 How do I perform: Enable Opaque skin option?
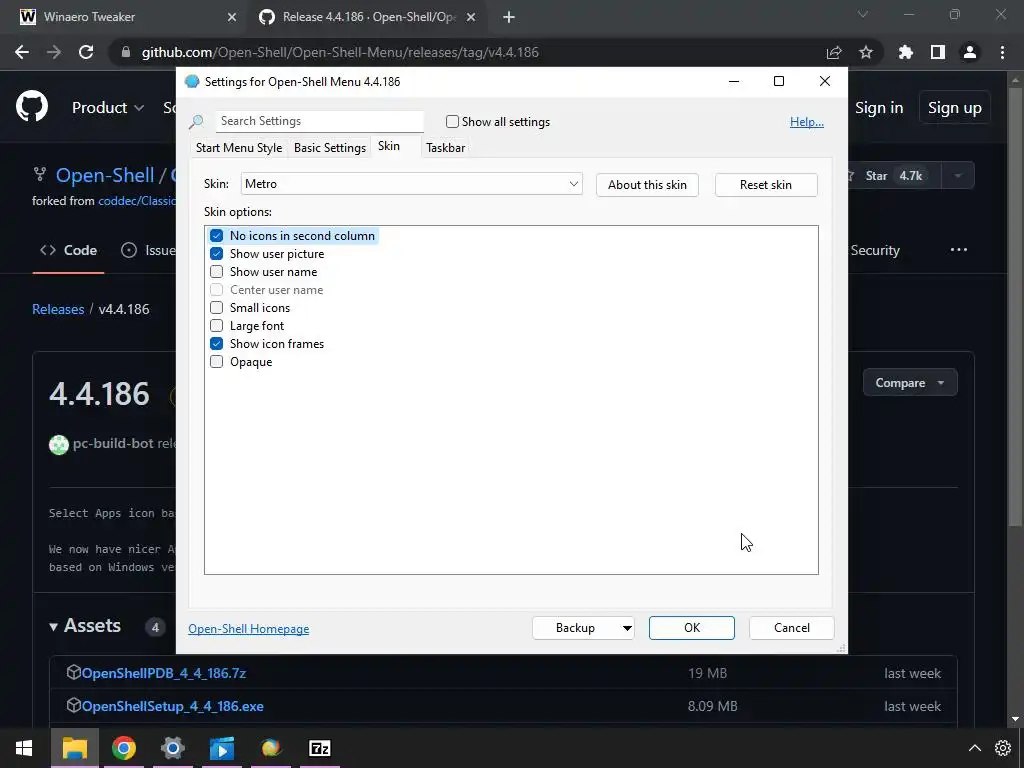click(x=216, y=361)
